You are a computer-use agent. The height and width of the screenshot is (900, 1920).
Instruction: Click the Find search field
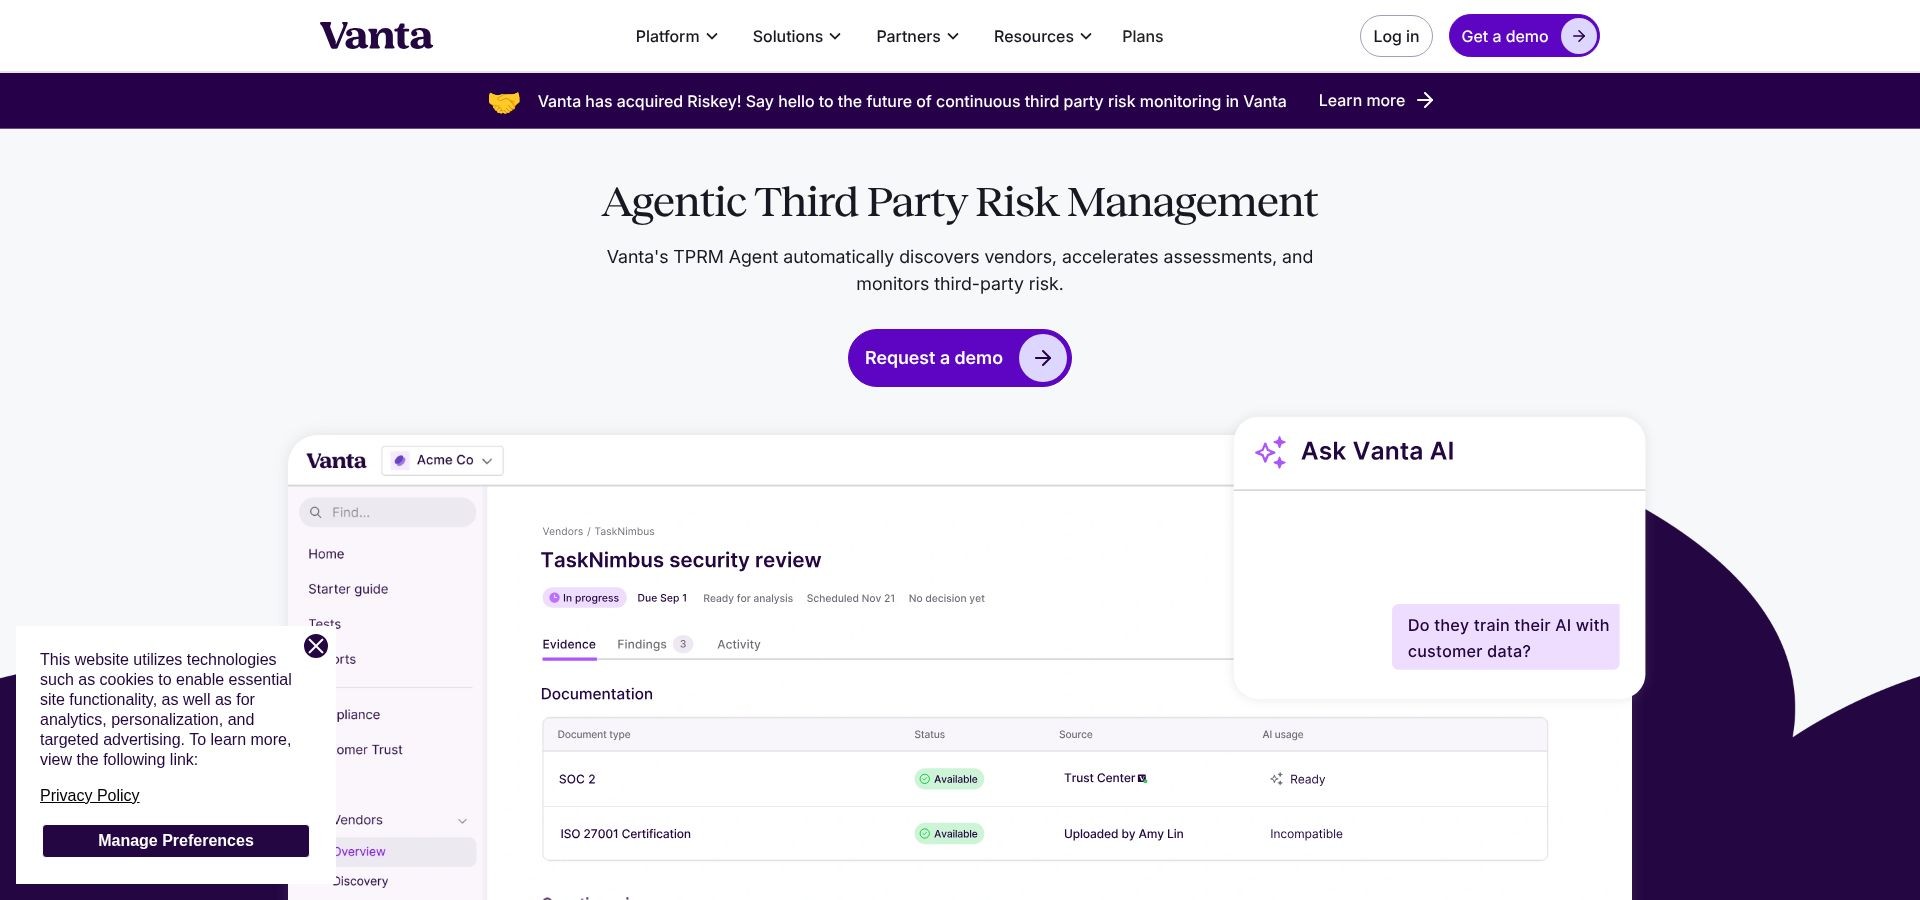388,512
